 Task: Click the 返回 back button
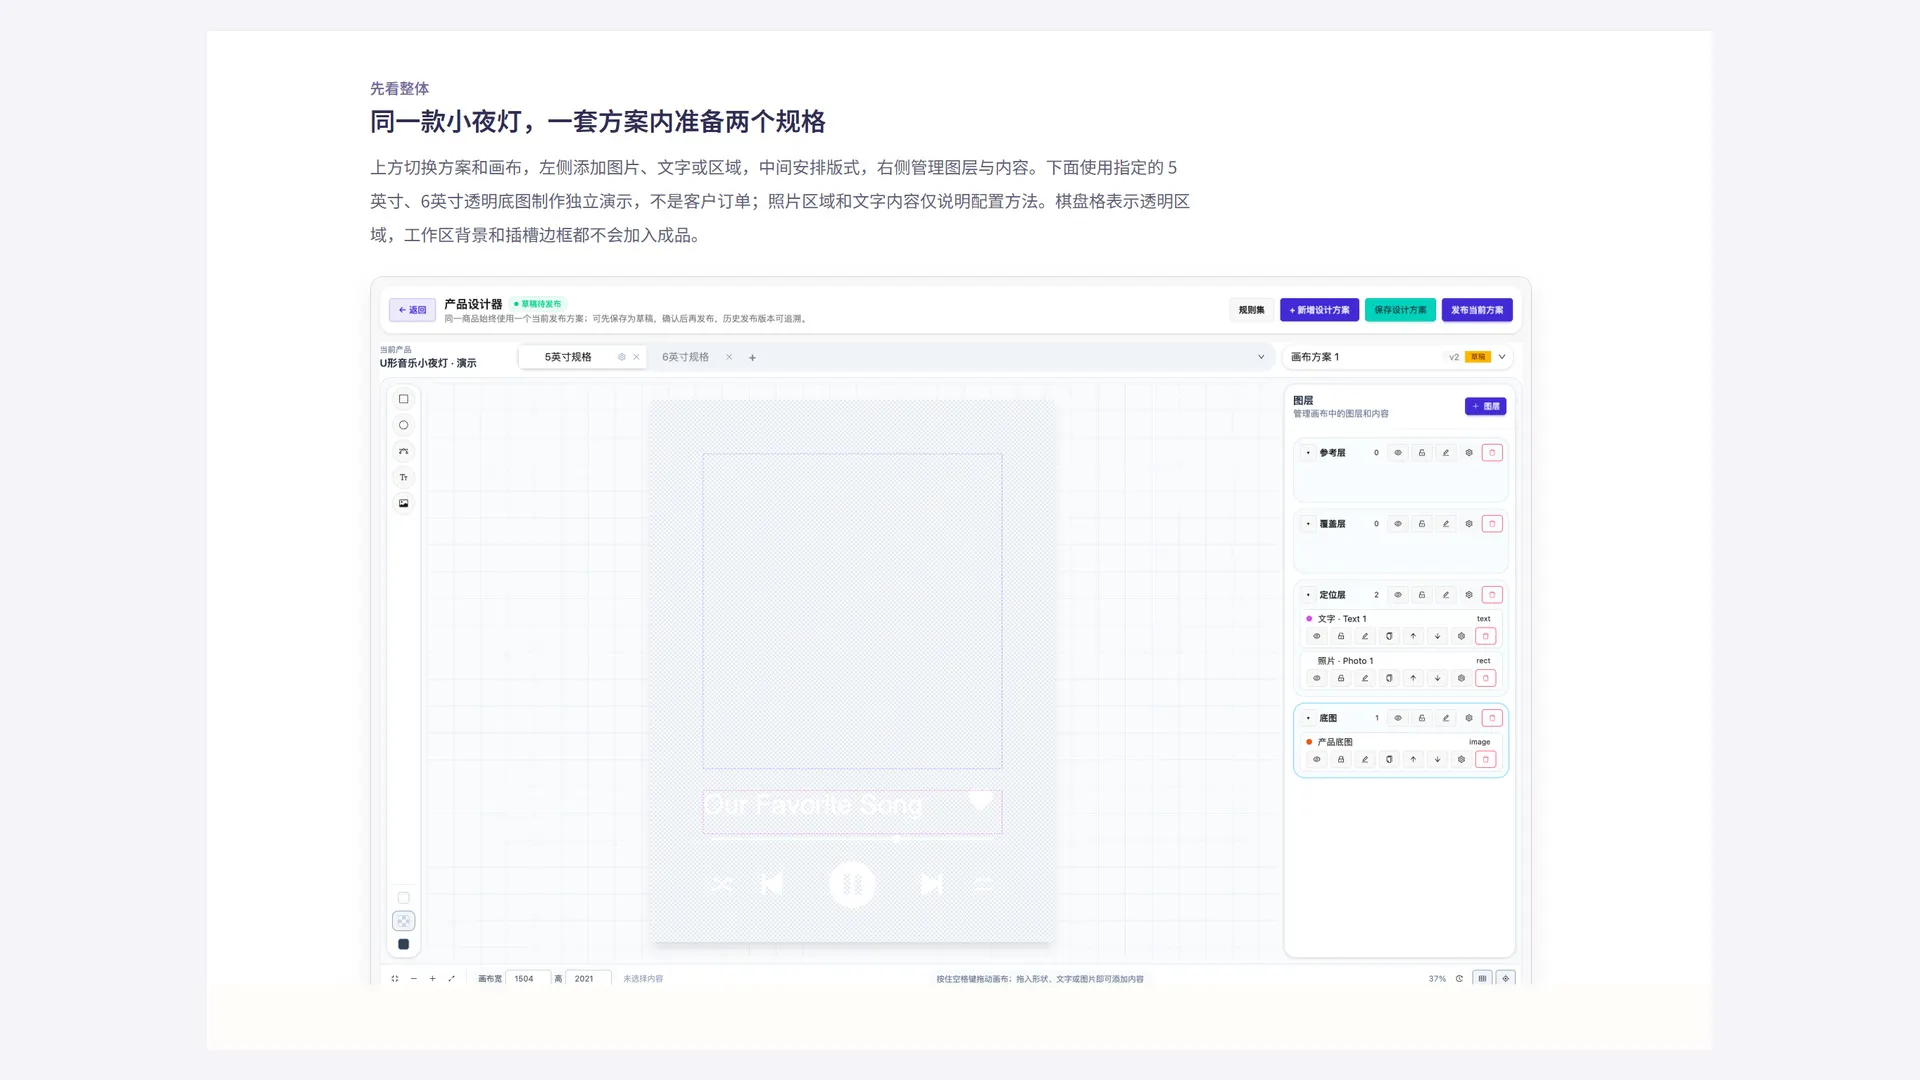coord(412,310)
